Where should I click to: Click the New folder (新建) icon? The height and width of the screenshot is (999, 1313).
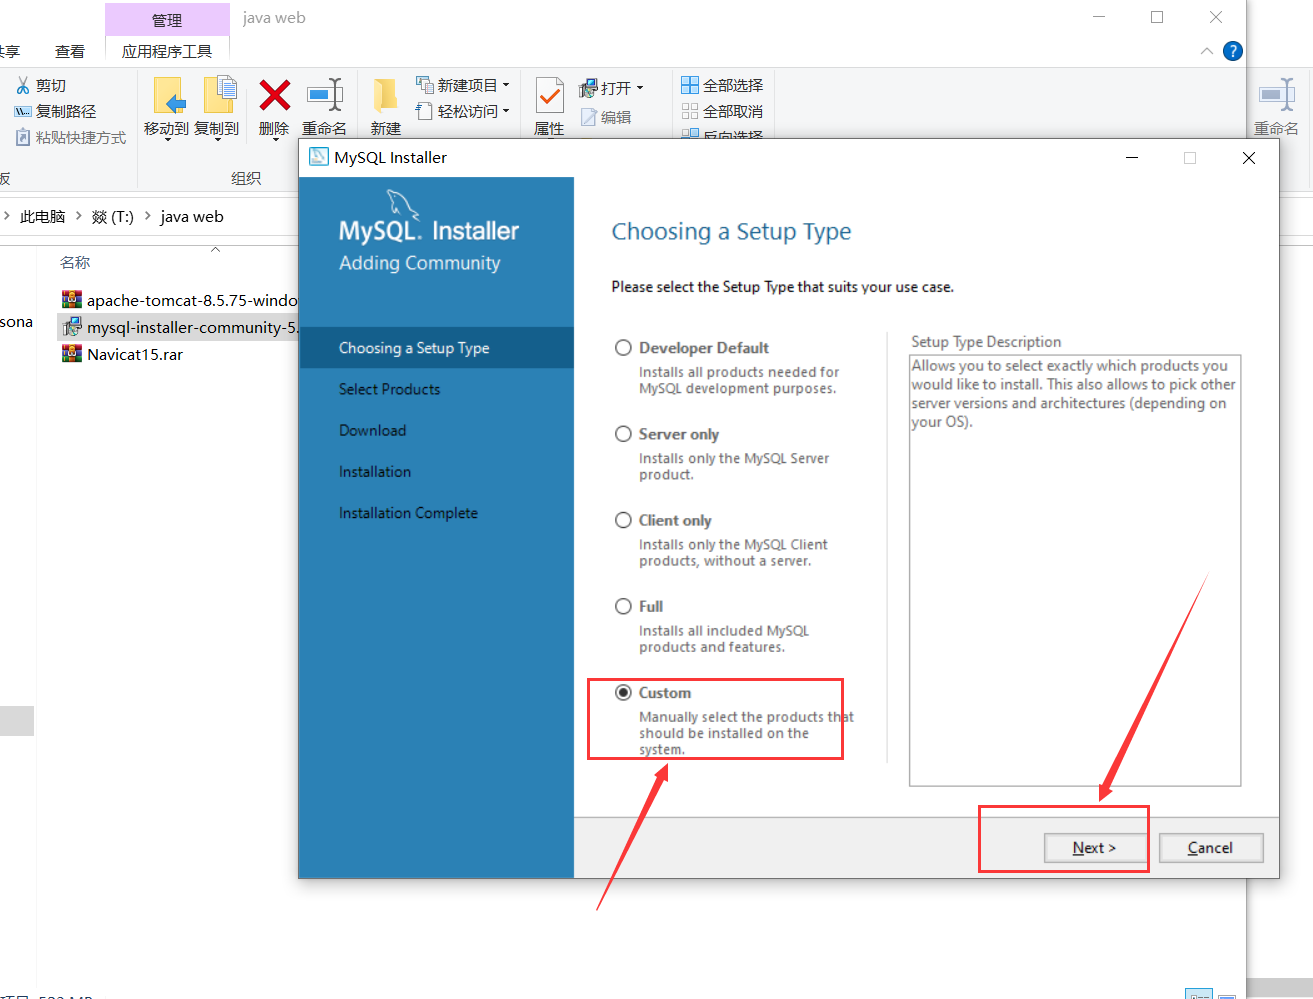point(385,96)
